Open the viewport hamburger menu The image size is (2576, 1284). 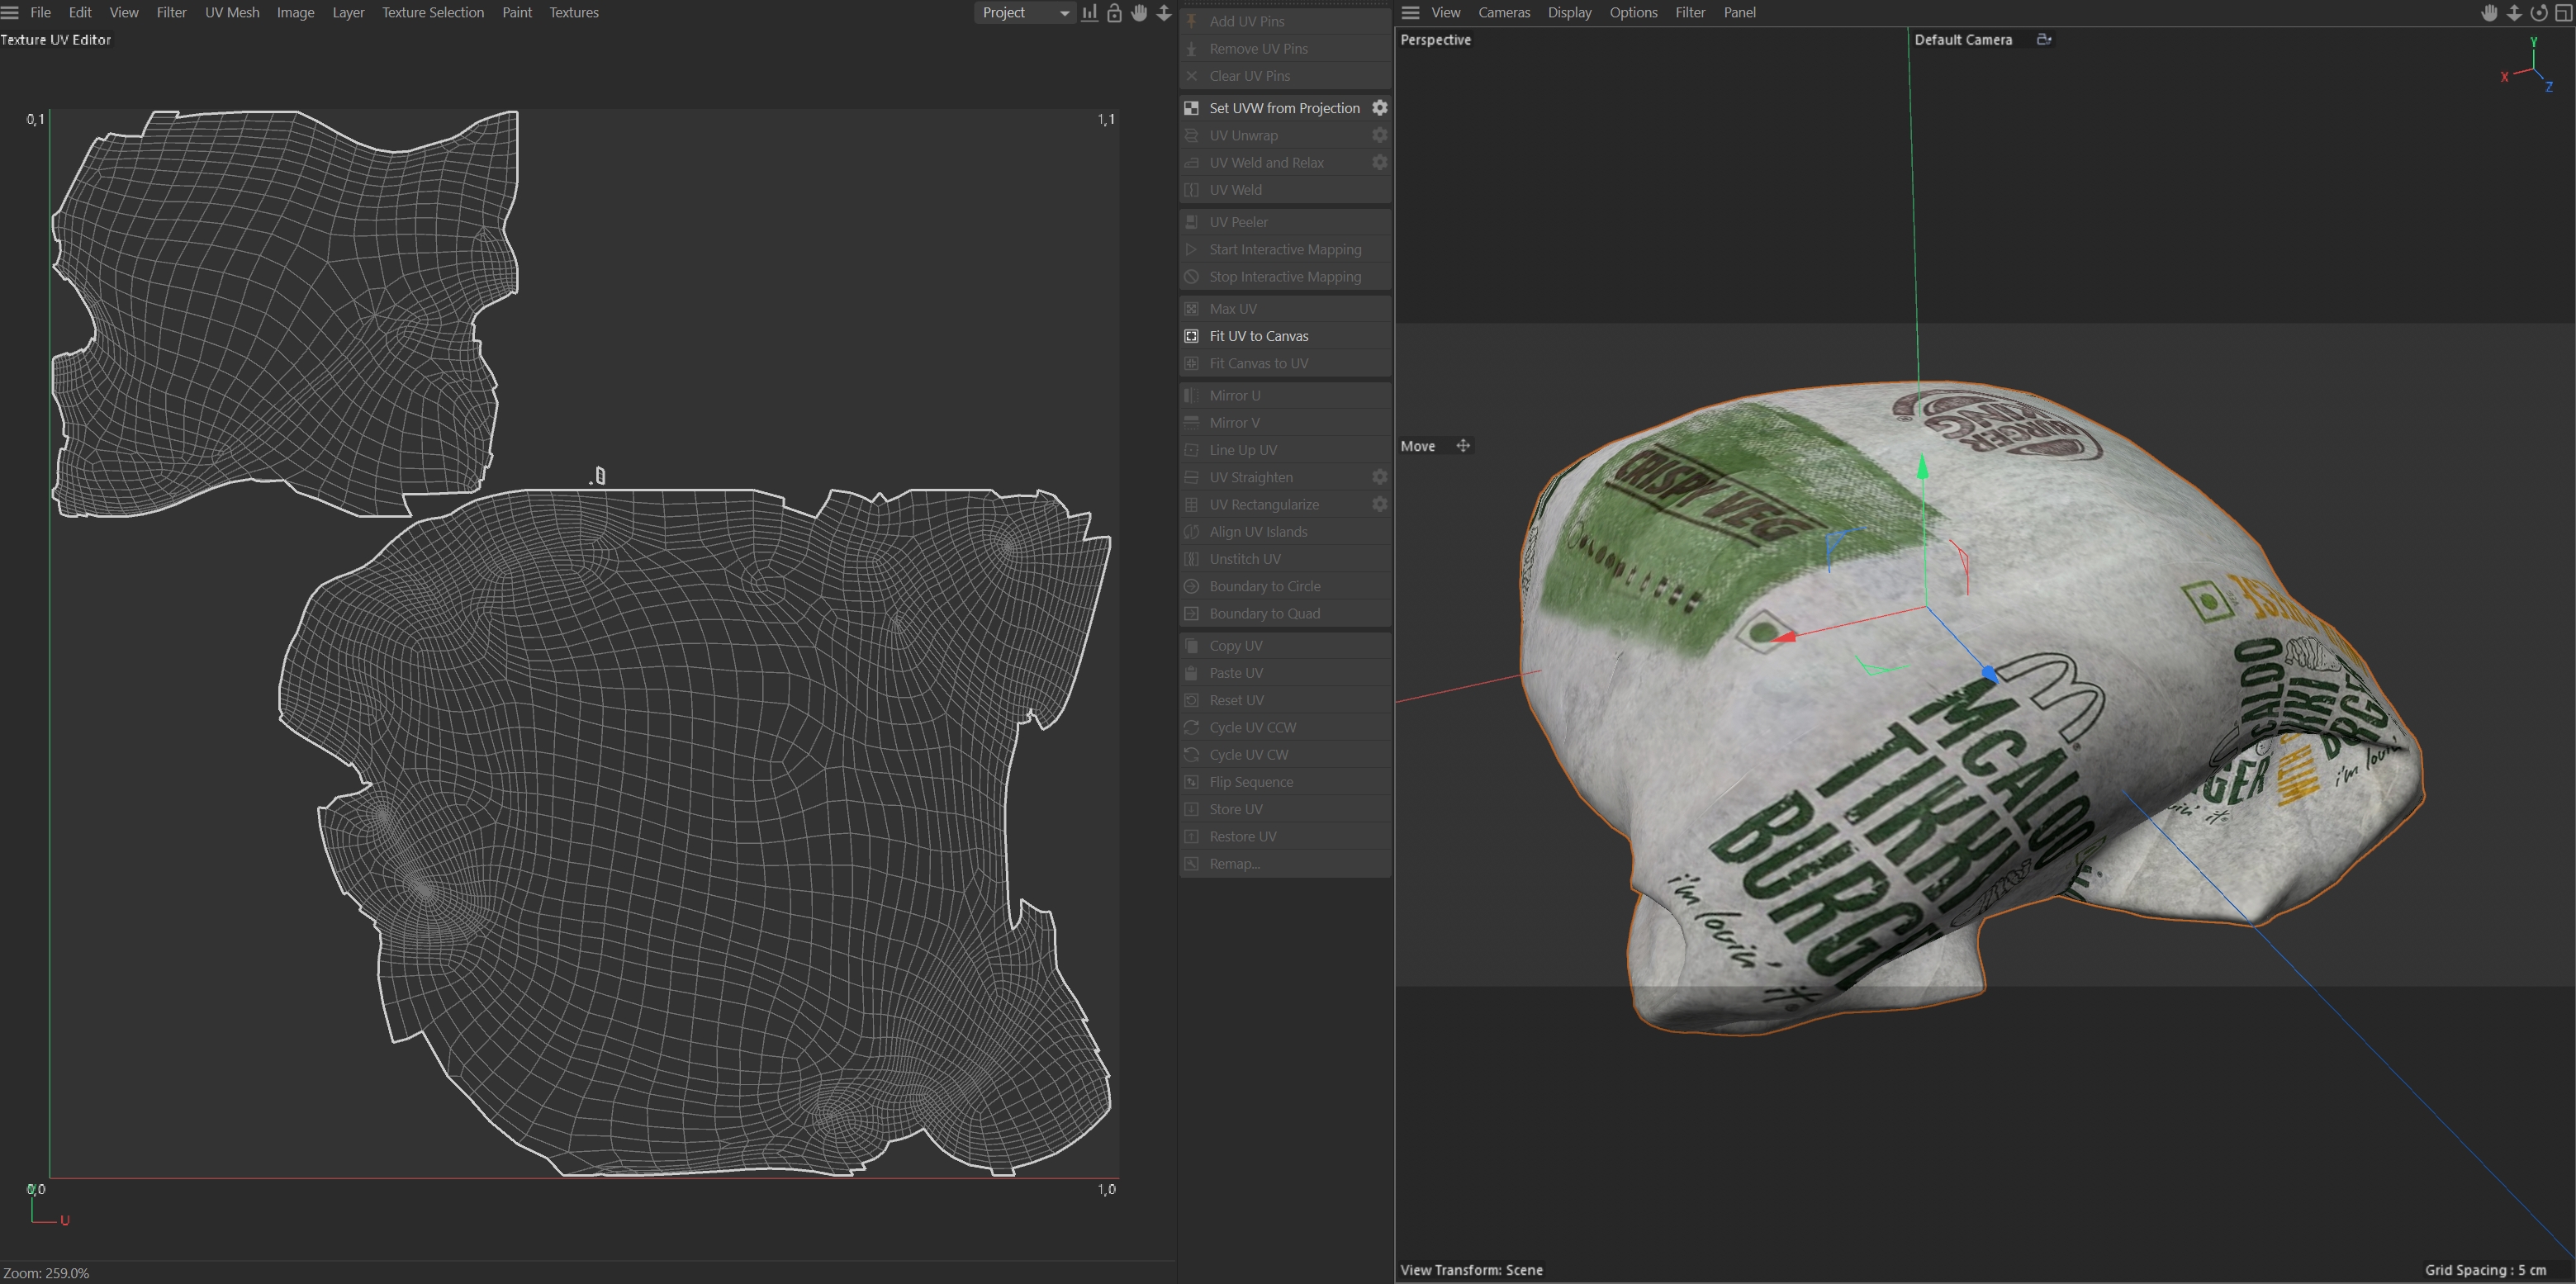click(1410, 13)
